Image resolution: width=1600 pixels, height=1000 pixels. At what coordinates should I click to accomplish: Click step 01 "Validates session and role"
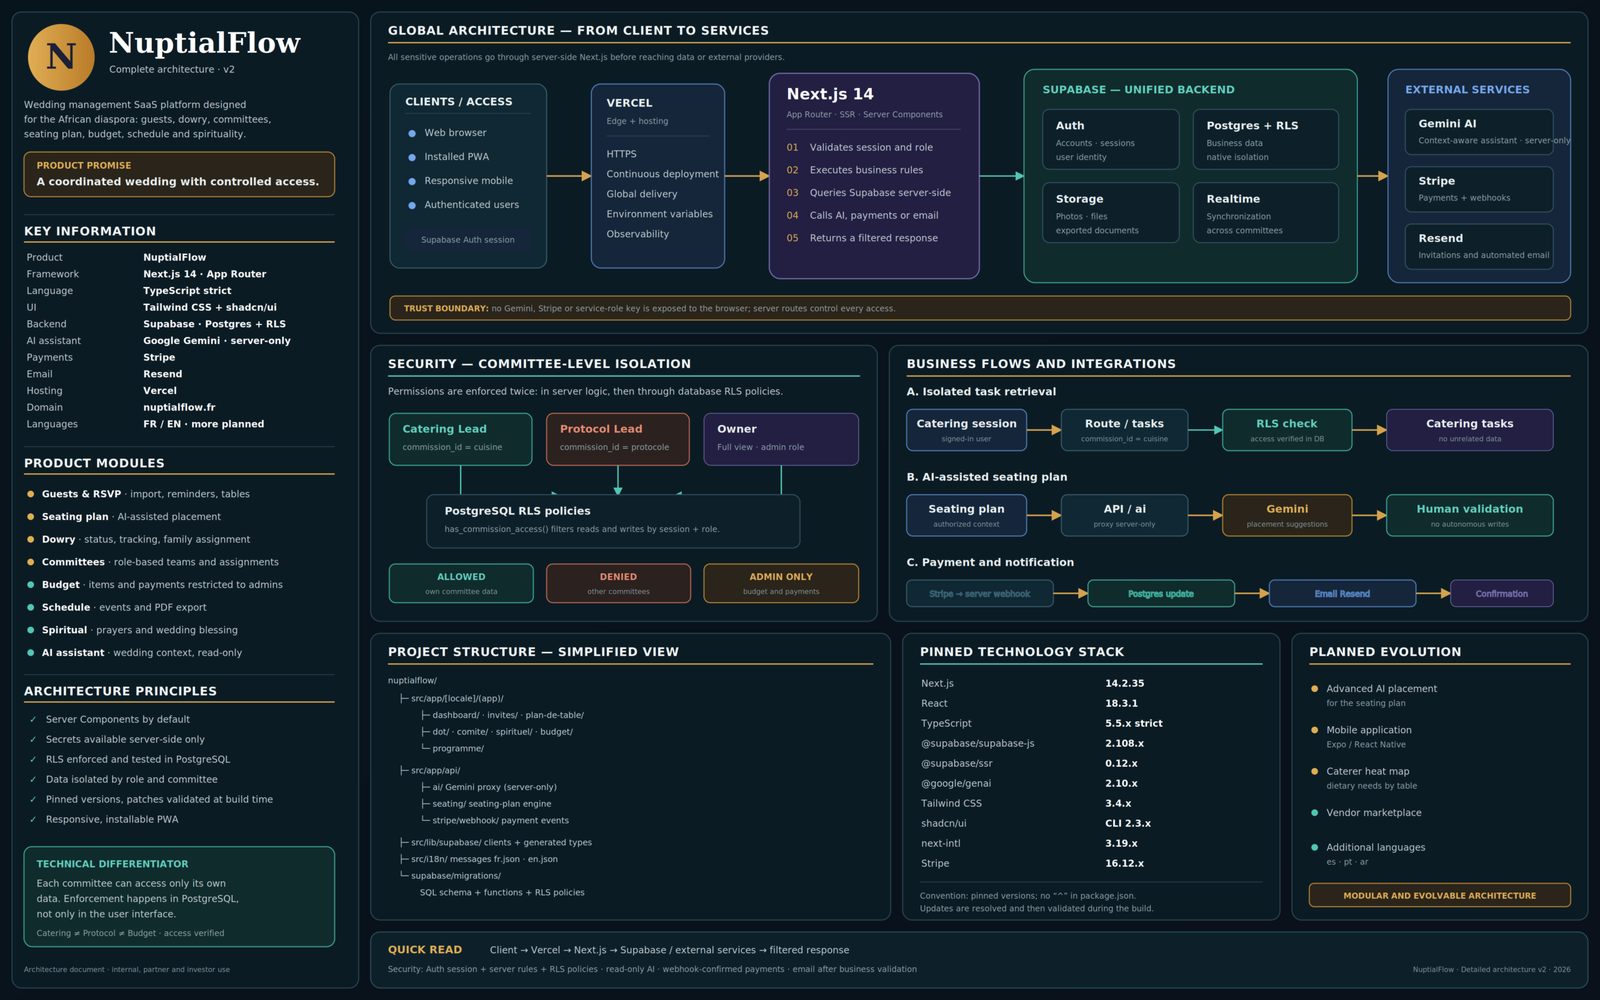click(860, 147)
